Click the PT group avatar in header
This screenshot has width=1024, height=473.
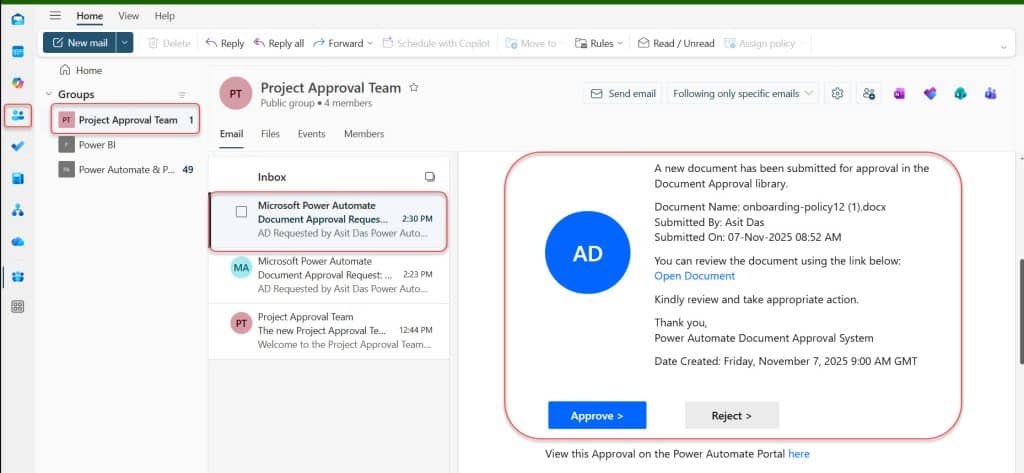coord(235,93)
